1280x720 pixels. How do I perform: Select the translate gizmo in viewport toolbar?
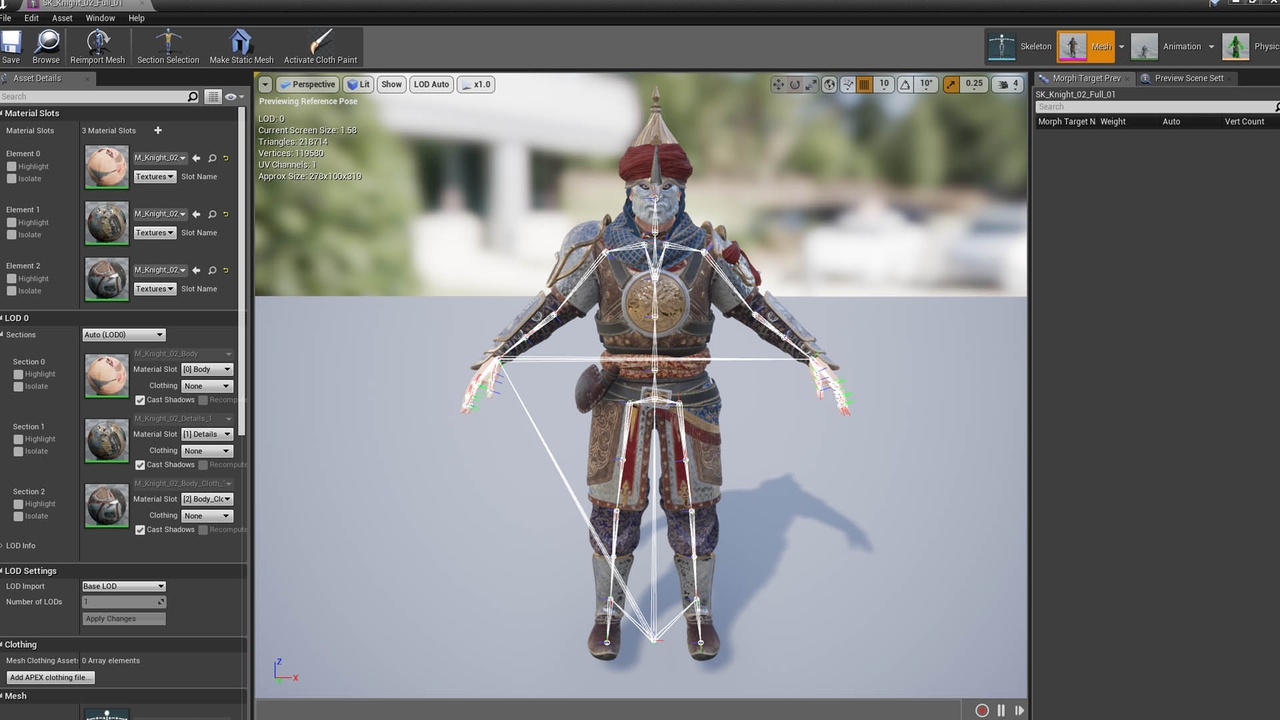pyautogui.click(x=778, y=85)
